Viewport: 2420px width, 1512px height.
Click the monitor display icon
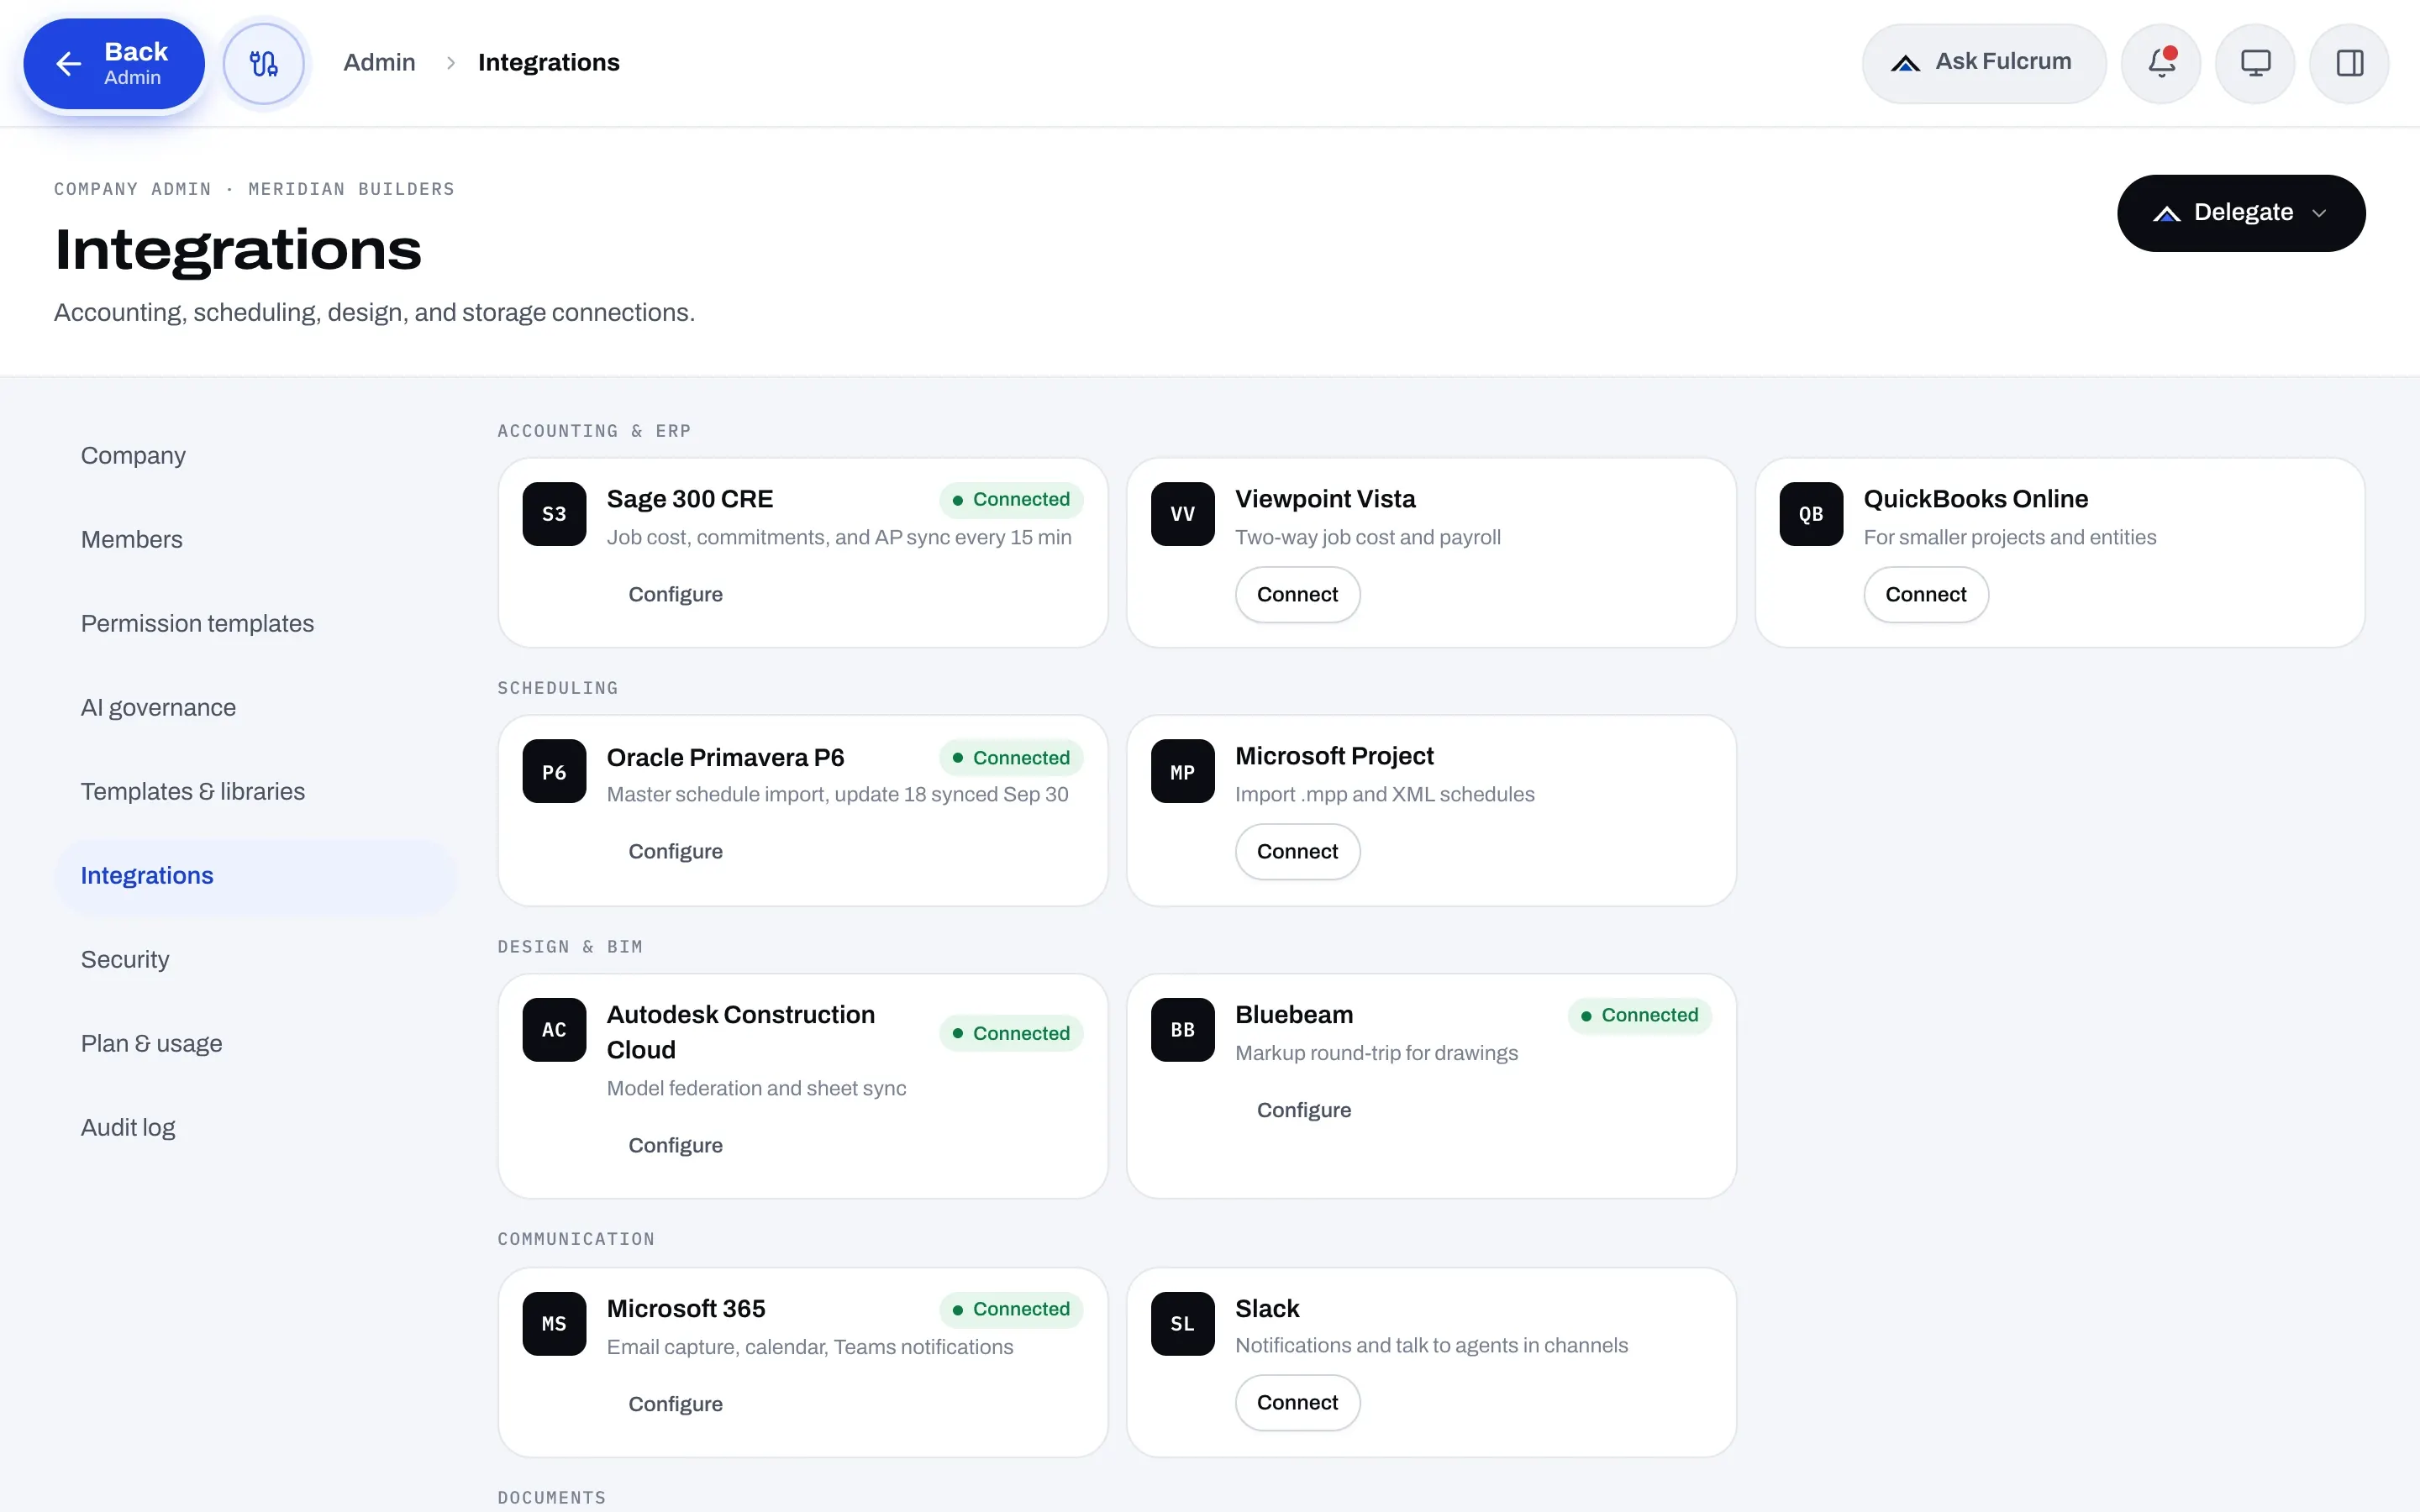[x=2255, y=63]
